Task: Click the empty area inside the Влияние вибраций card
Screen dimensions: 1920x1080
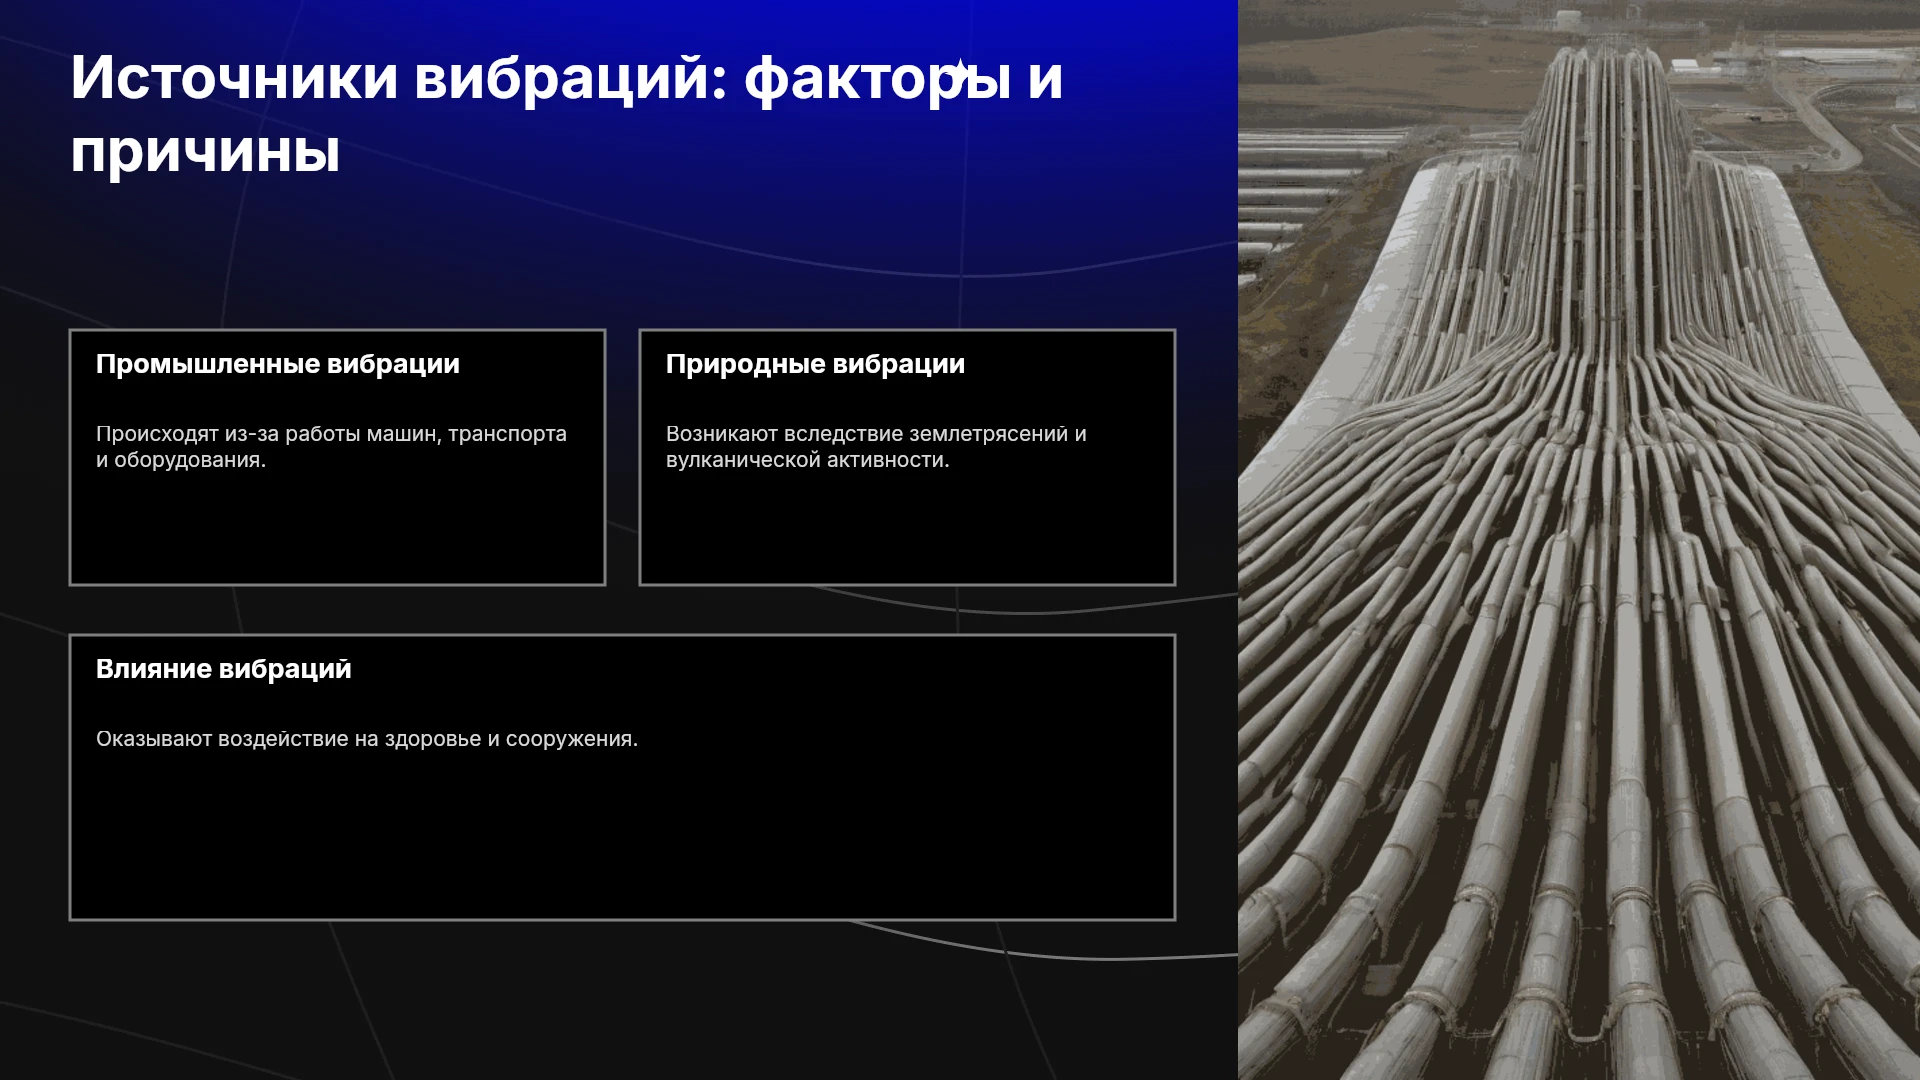Action: [622, 840]
